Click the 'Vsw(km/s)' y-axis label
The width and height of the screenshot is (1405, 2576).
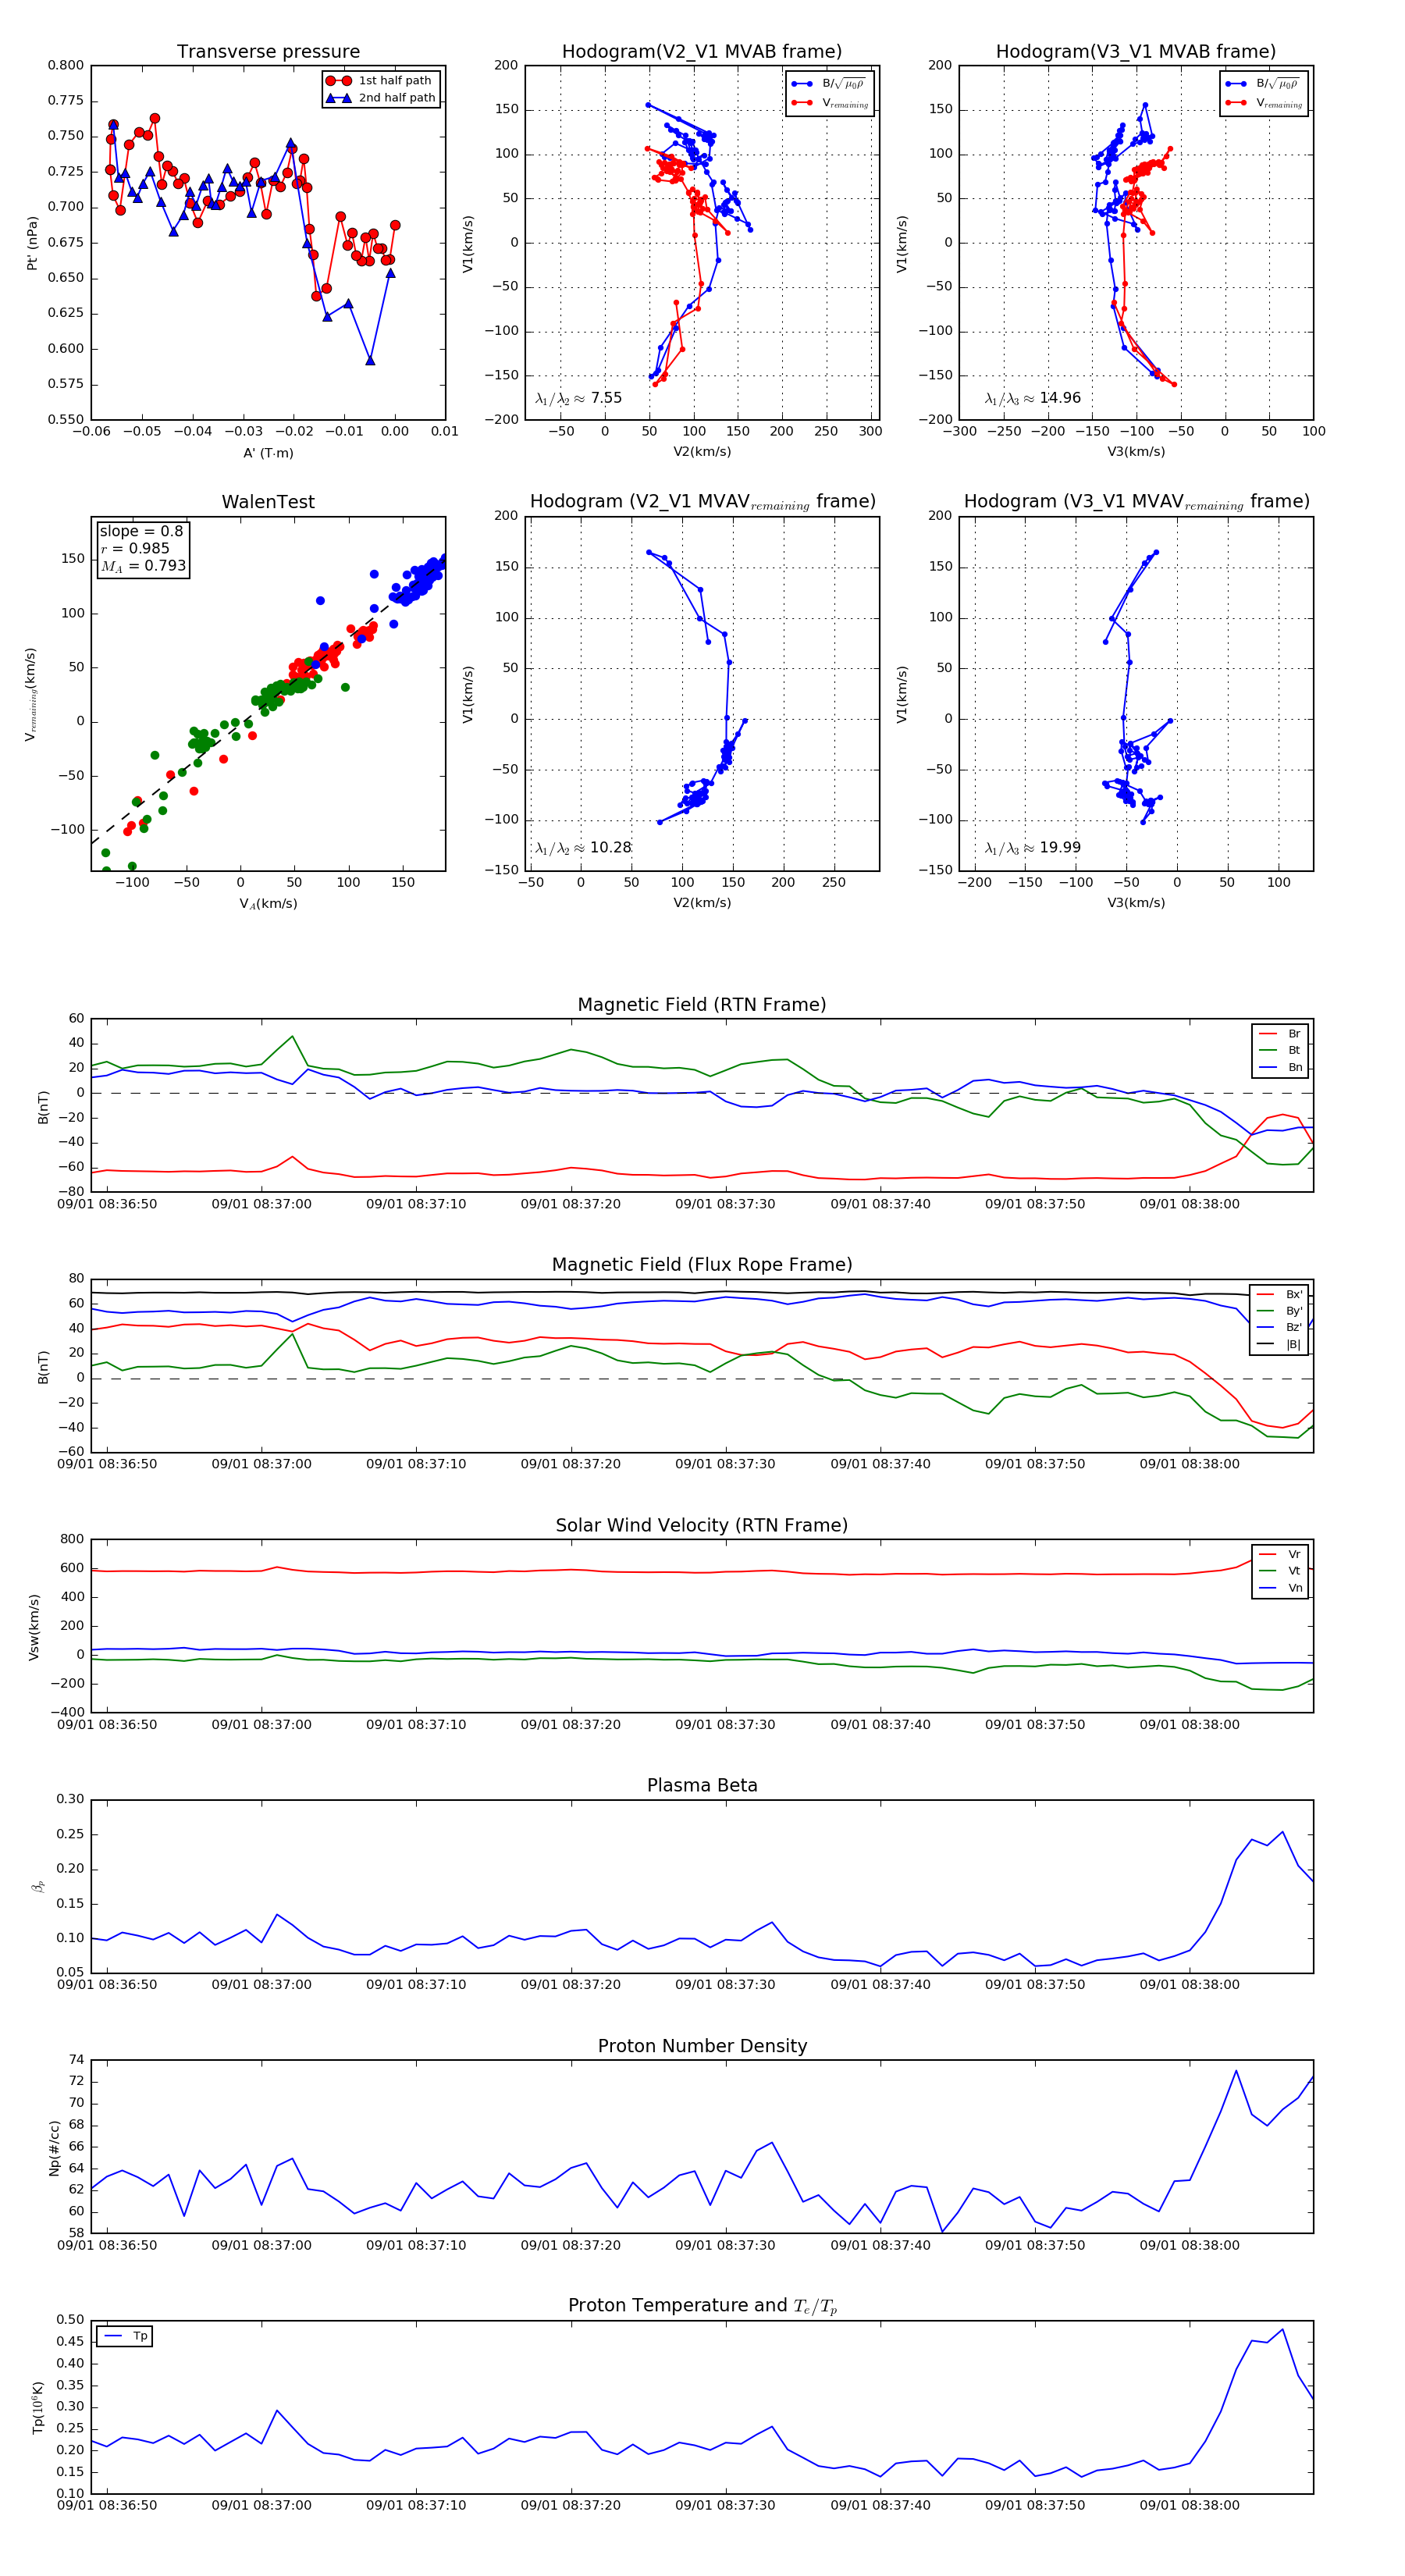(33, 1627)
